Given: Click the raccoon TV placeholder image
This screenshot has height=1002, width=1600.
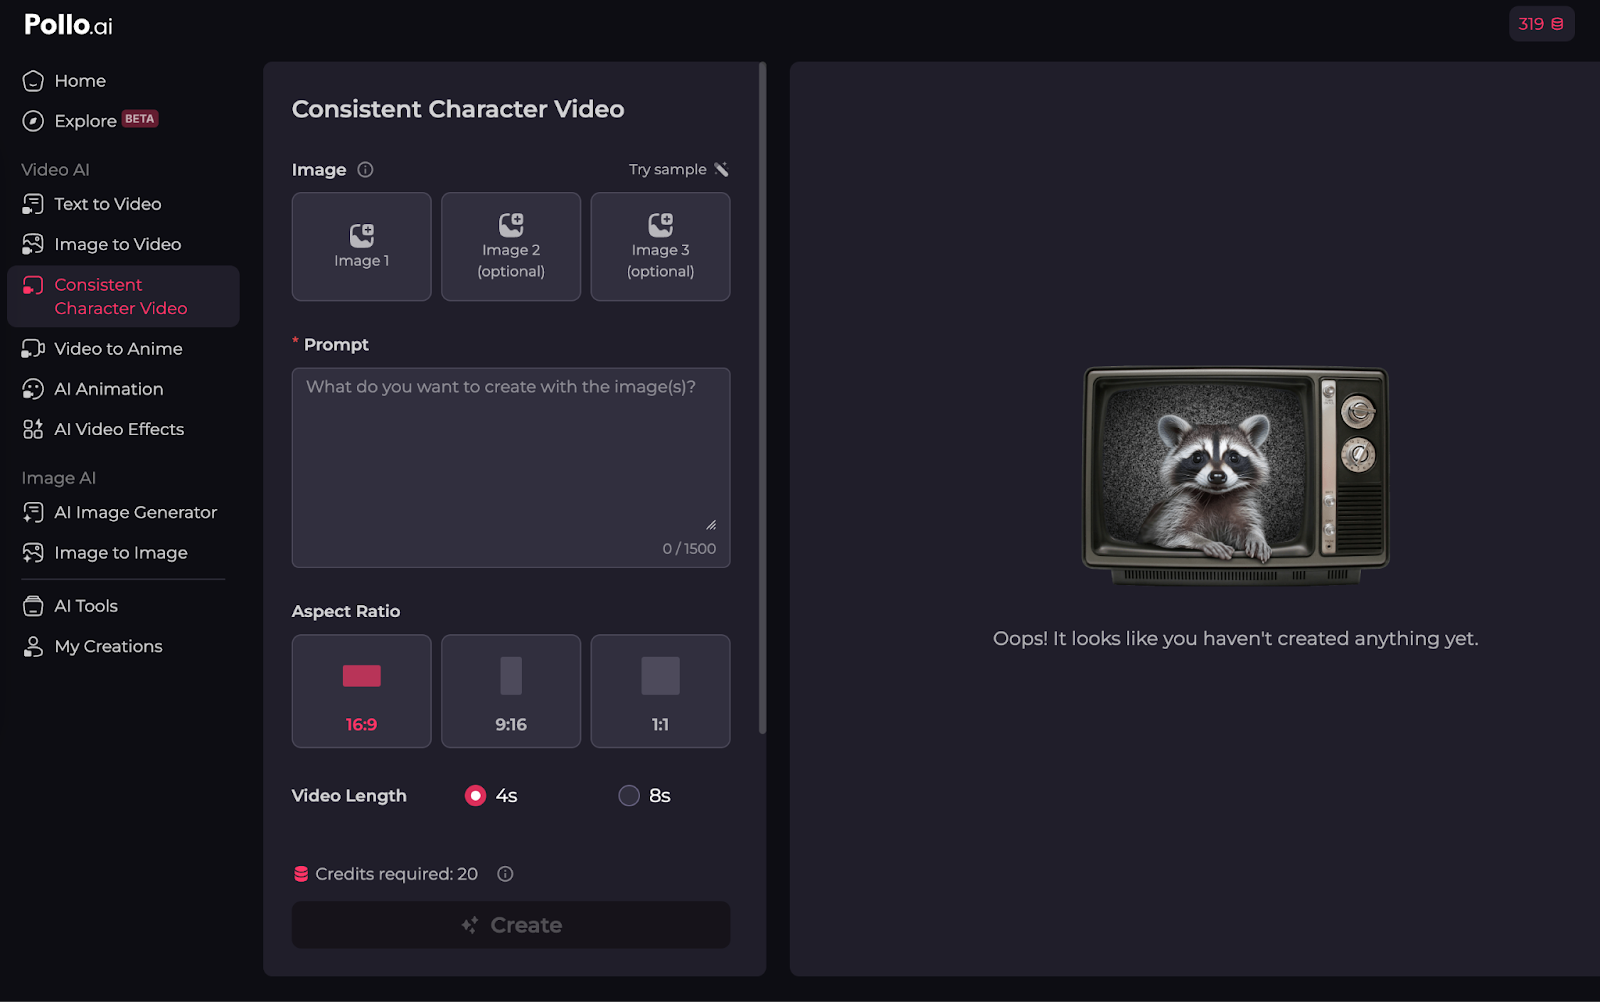Looking at the screenshot, I should point(1236,475).
